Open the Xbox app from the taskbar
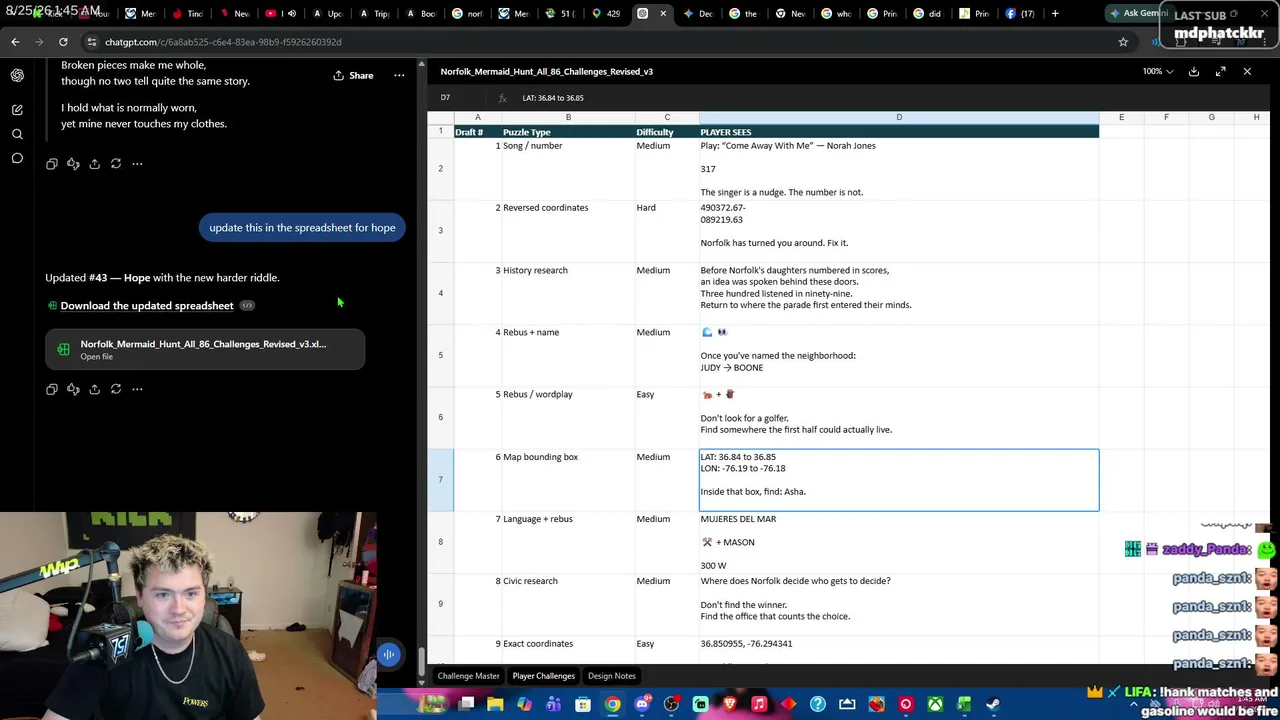Screen dimensions: 1280x720 935,704
